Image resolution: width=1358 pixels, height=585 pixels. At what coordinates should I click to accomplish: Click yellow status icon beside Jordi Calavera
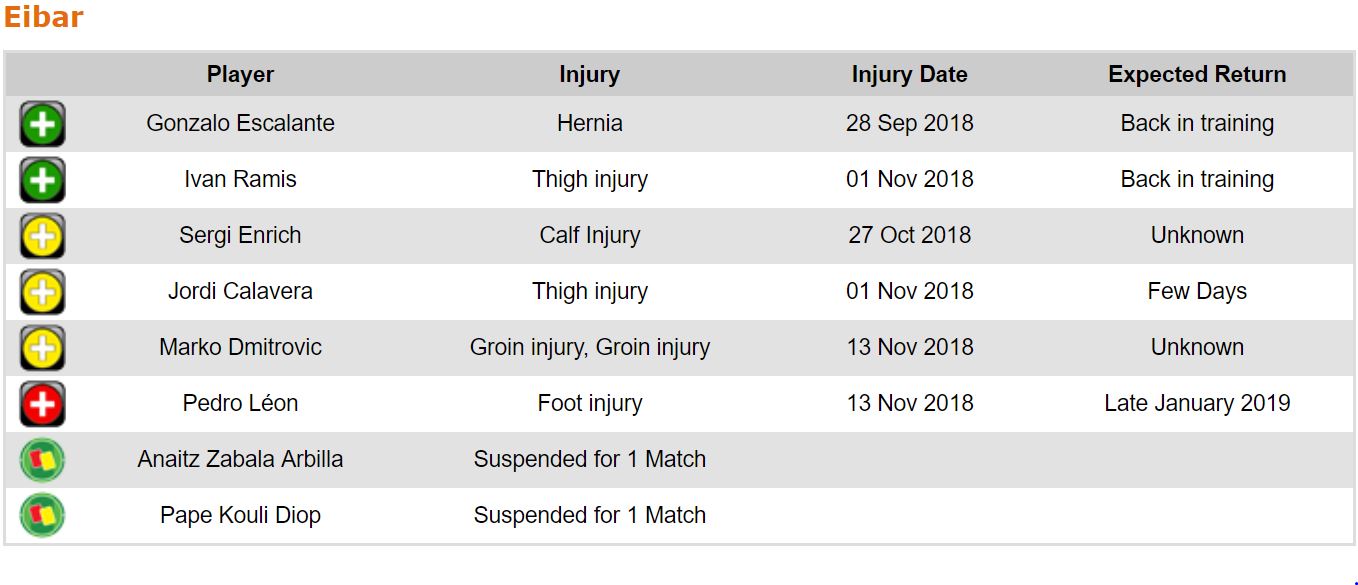pos(42,292)
